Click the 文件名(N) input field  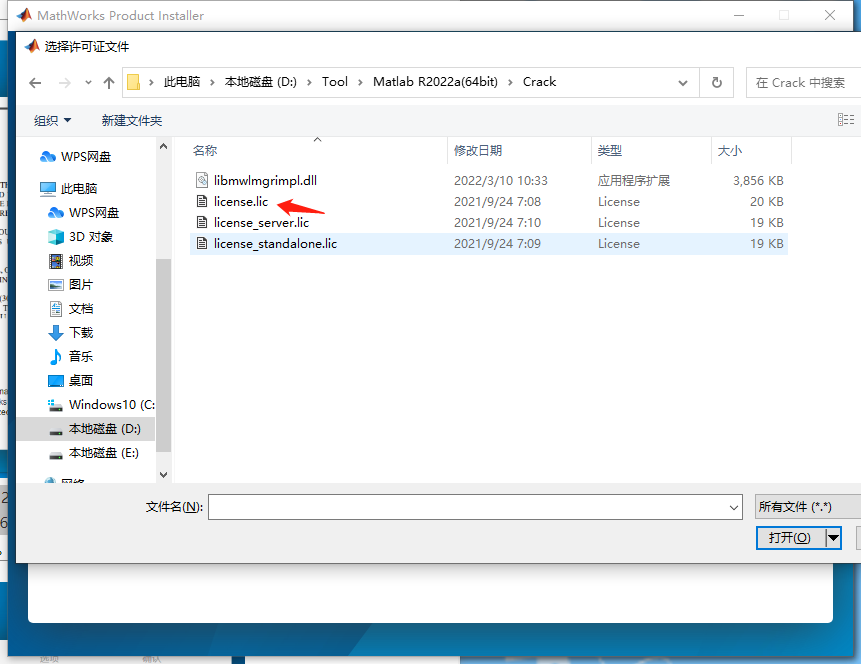(x=475, y=507)
